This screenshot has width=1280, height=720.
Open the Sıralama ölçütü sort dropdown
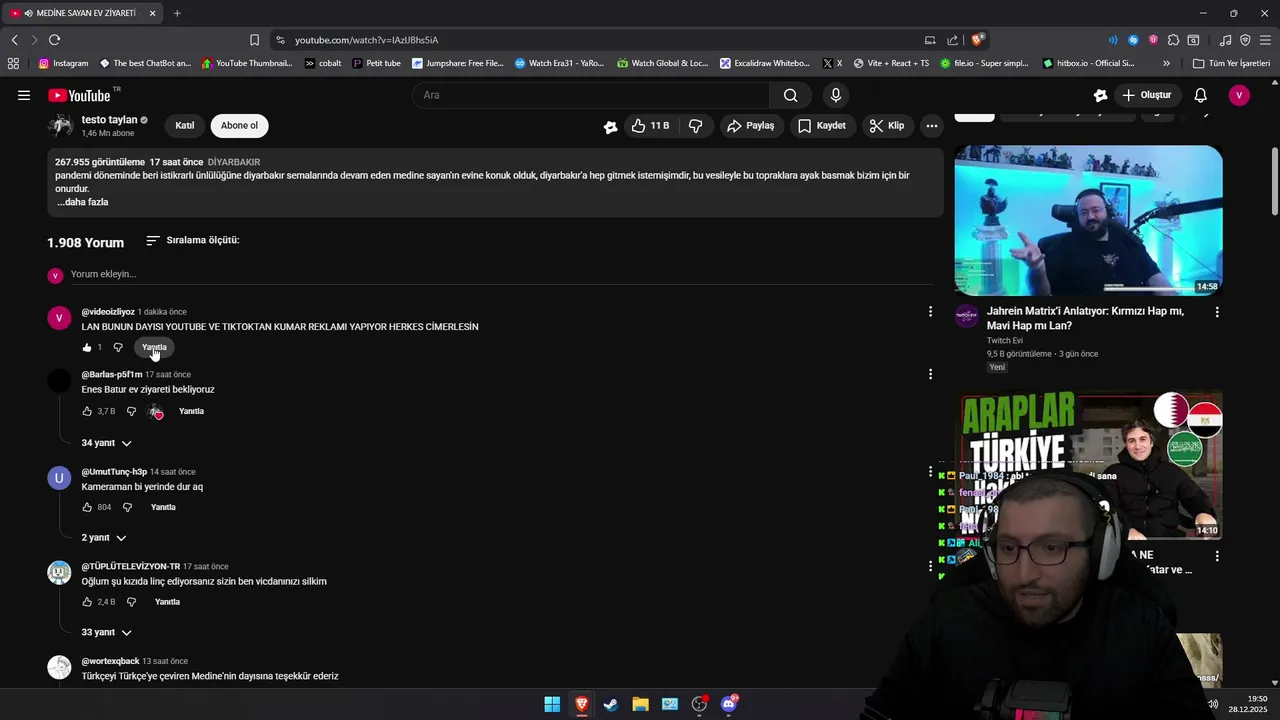click(x=192, y=240)
